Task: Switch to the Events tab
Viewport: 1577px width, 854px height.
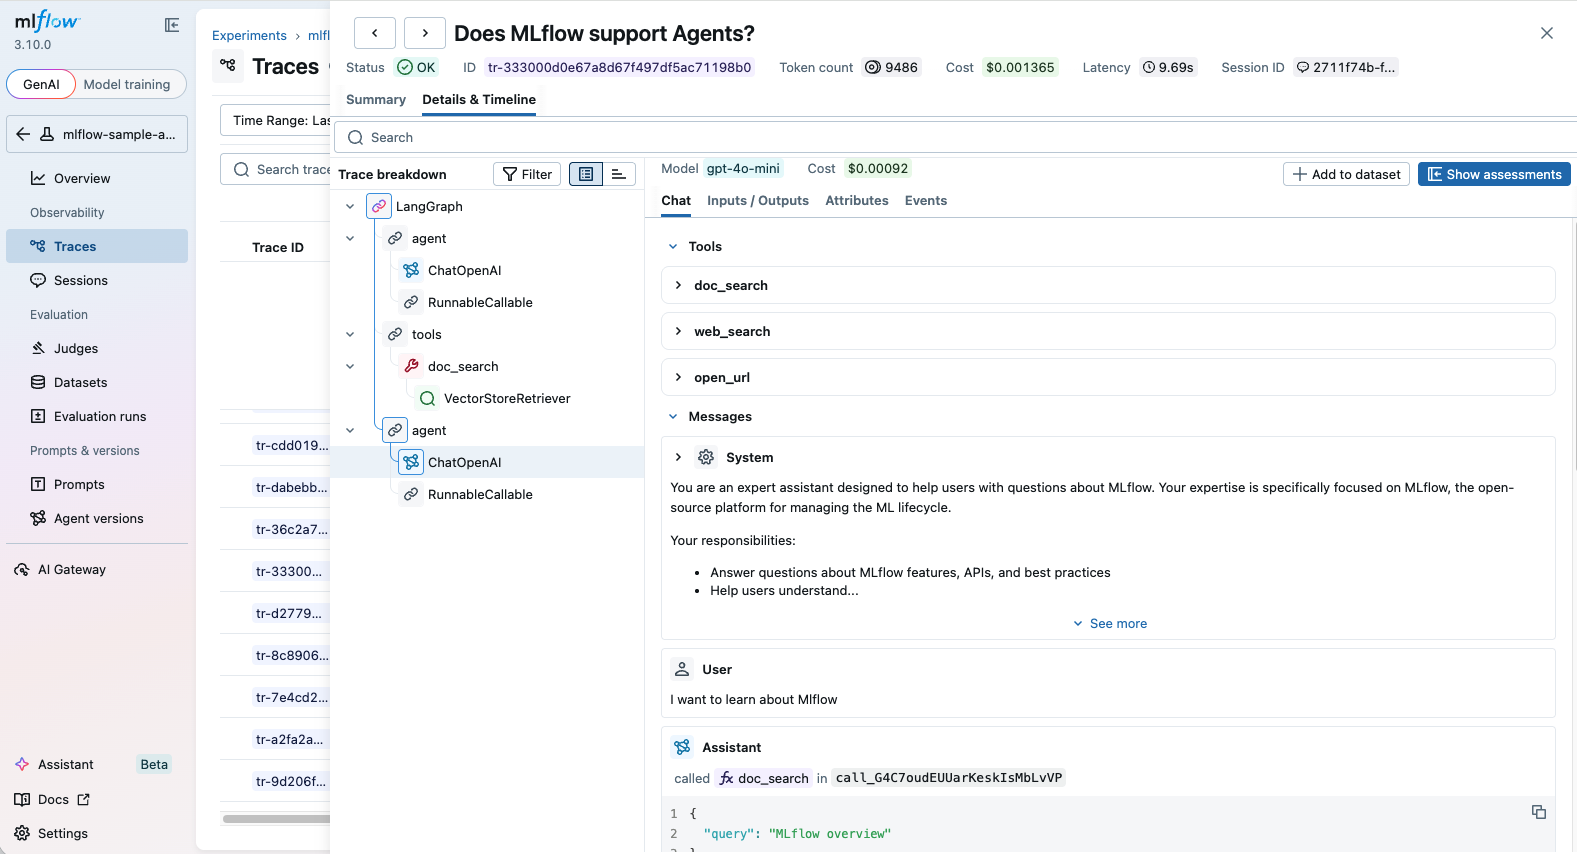Action: (926, 200)
